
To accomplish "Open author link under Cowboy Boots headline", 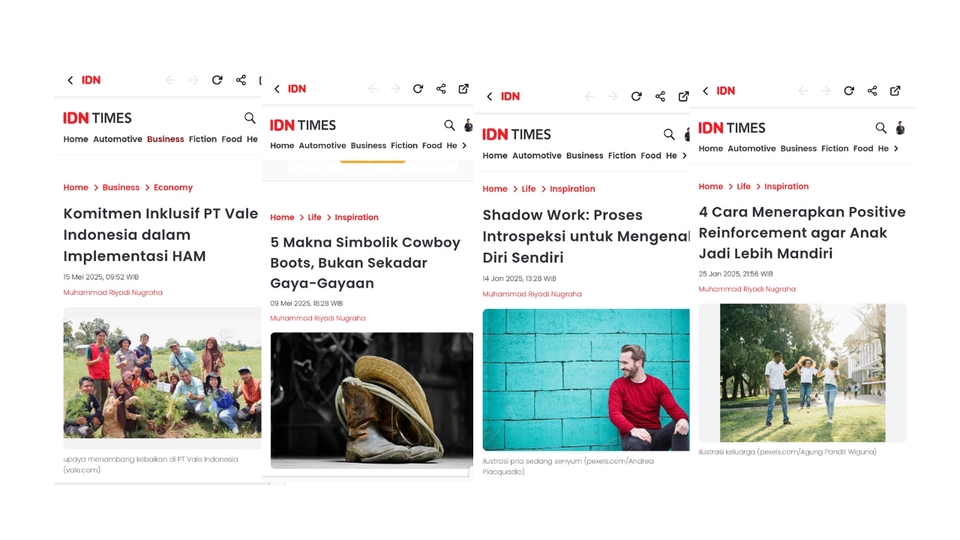I will coord(318,318).
